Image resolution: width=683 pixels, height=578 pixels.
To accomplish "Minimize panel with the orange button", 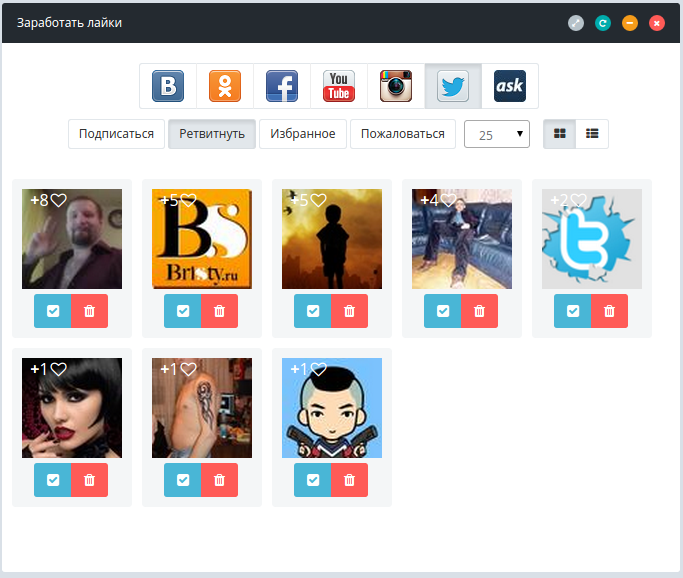I will [x=630, y=23].
